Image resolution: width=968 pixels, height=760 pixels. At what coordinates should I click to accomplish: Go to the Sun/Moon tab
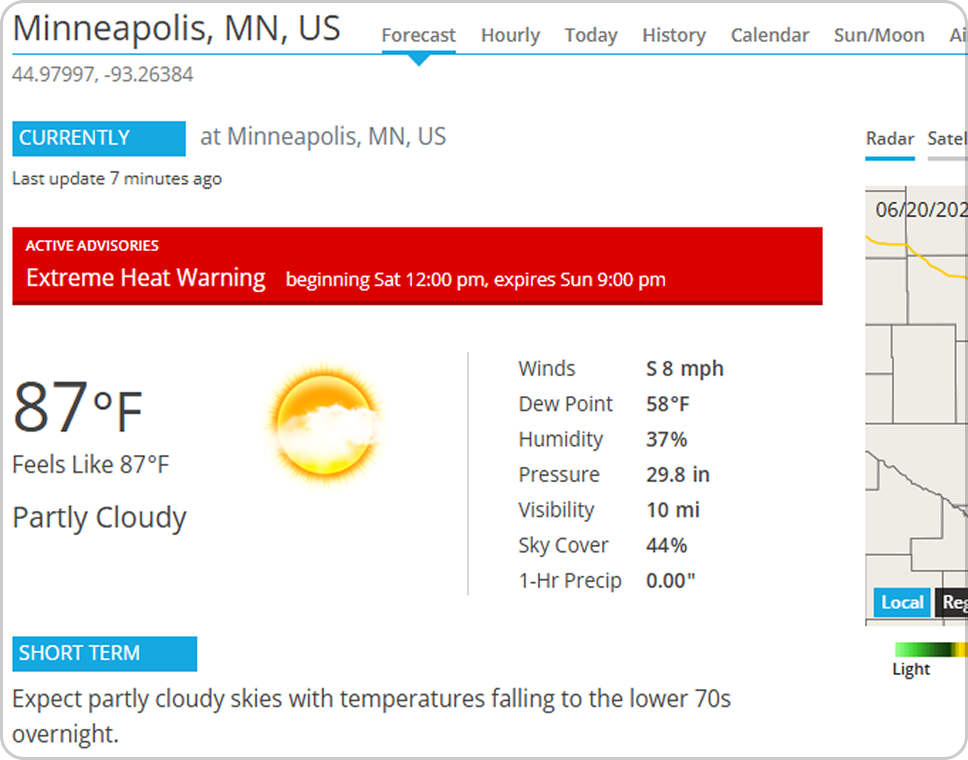(x=879, y=35)
